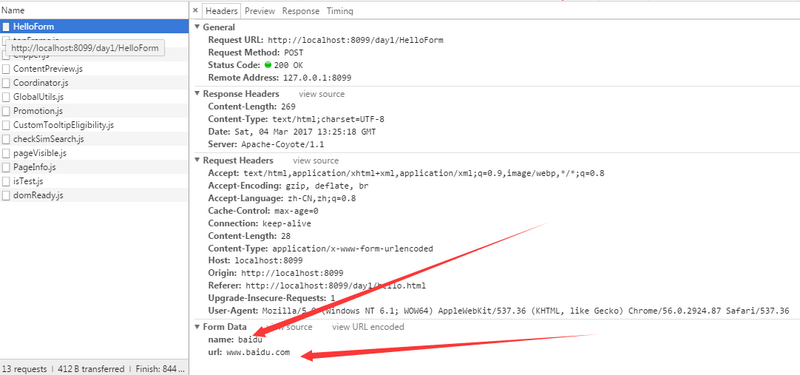Click the Cache-Control max-age=0 value
Screen dimensions: 800x375
point(296,211)
